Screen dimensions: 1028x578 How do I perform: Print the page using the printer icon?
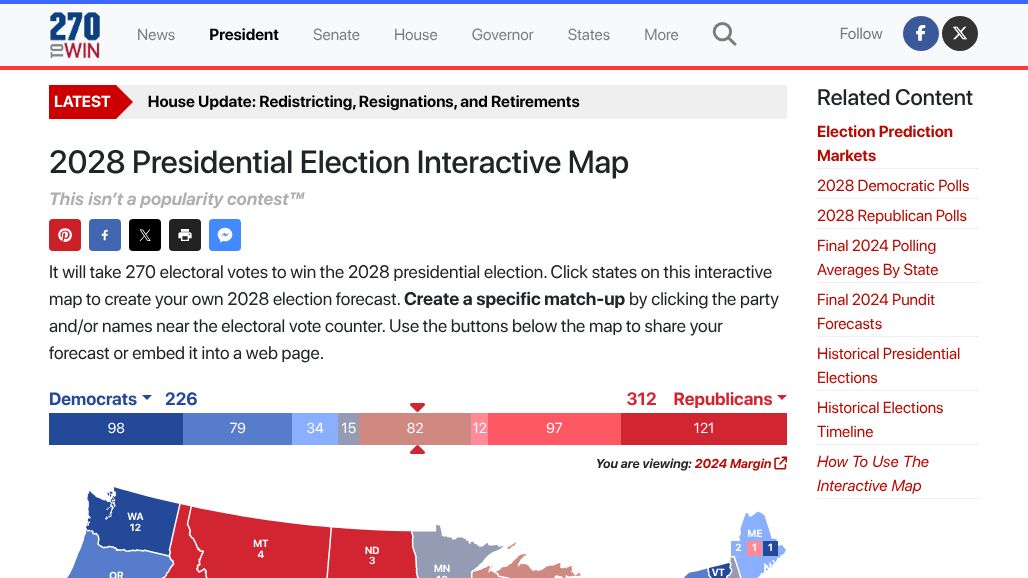tap(185, 235)
